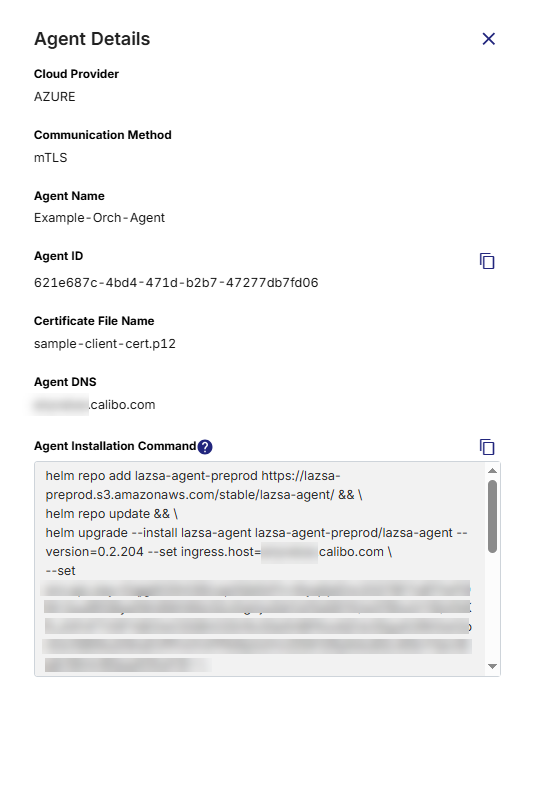Screen dimensions: 543x802
Task: Click the 'version=0.2.204 --set ingress.host=' line
Action: (218, 552)
